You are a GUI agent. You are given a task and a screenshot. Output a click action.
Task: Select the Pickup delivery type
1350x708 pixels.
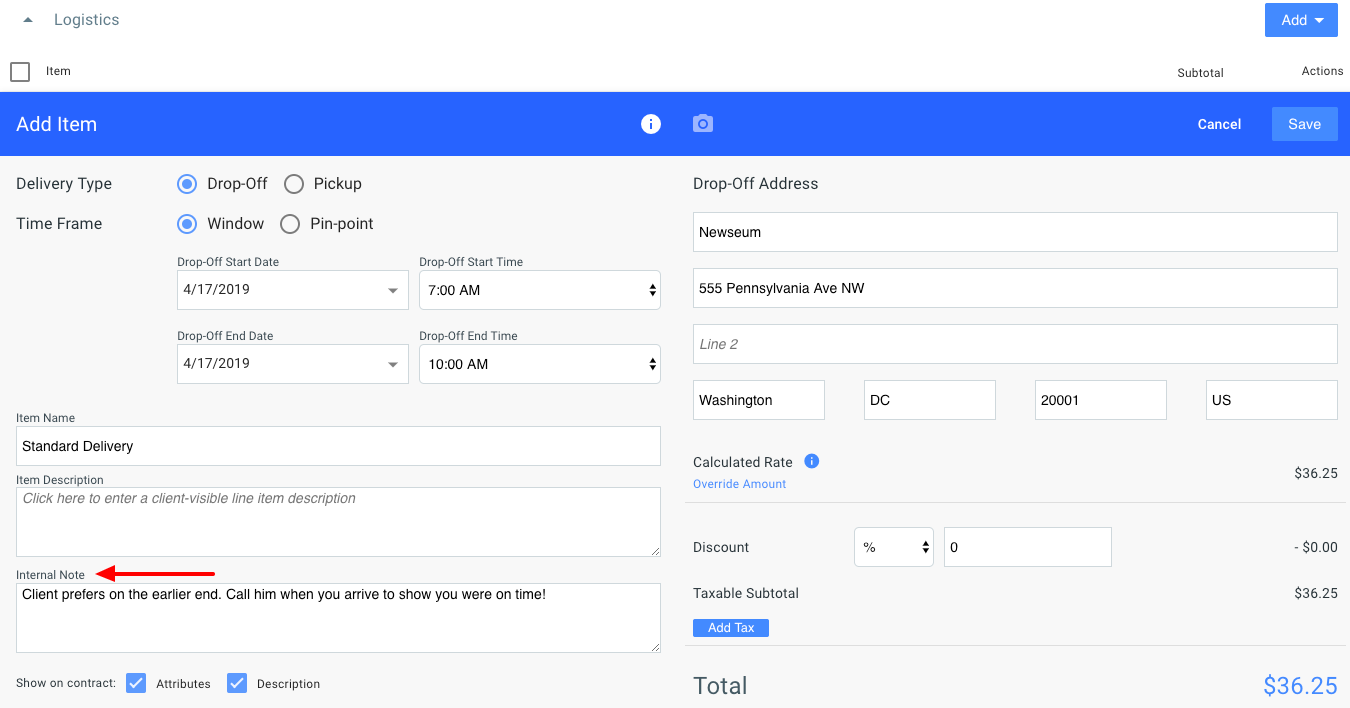tap(294, 184)
